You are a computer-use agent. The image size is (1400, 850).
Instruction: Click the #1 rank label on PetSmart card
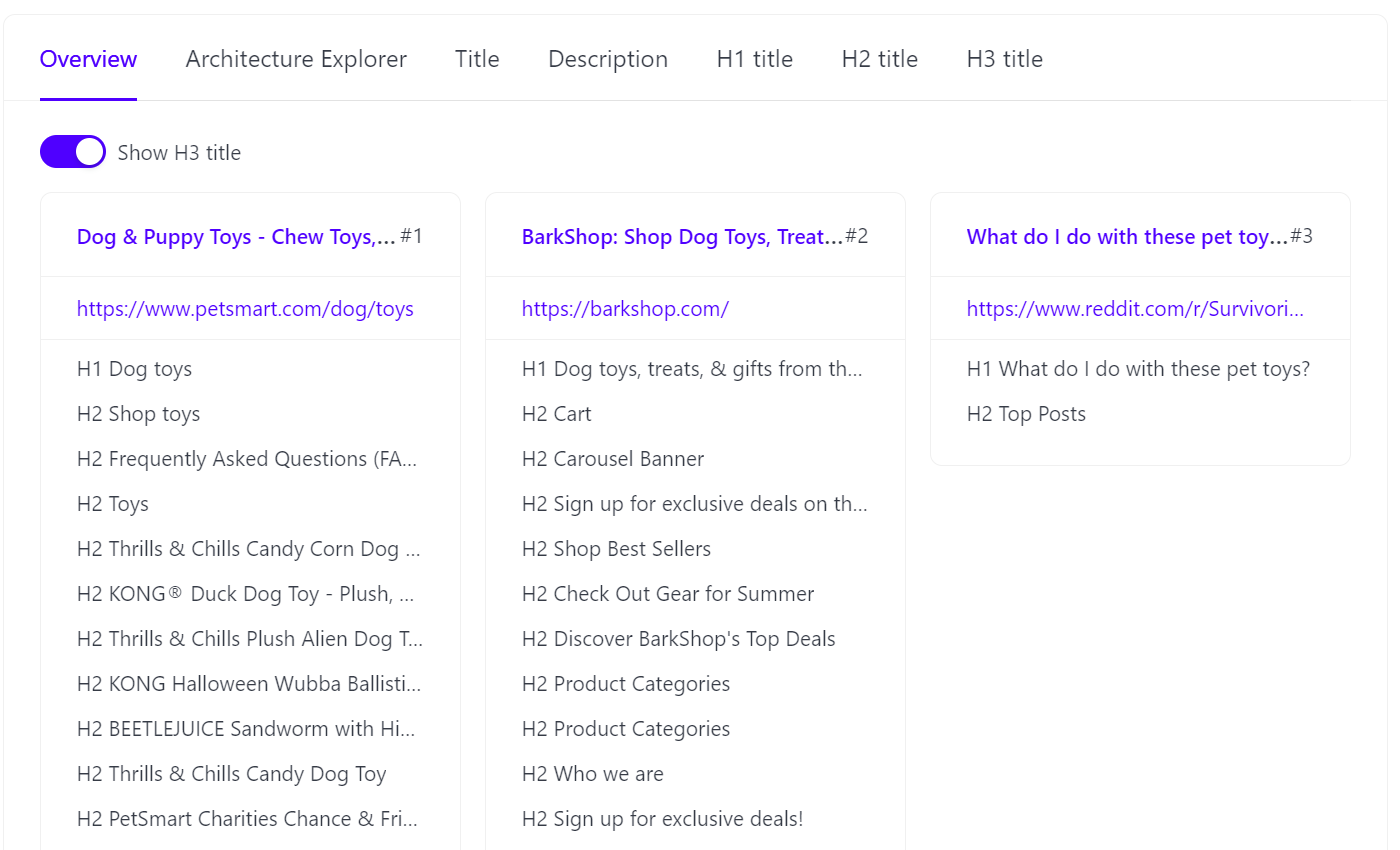pos(411,236)
